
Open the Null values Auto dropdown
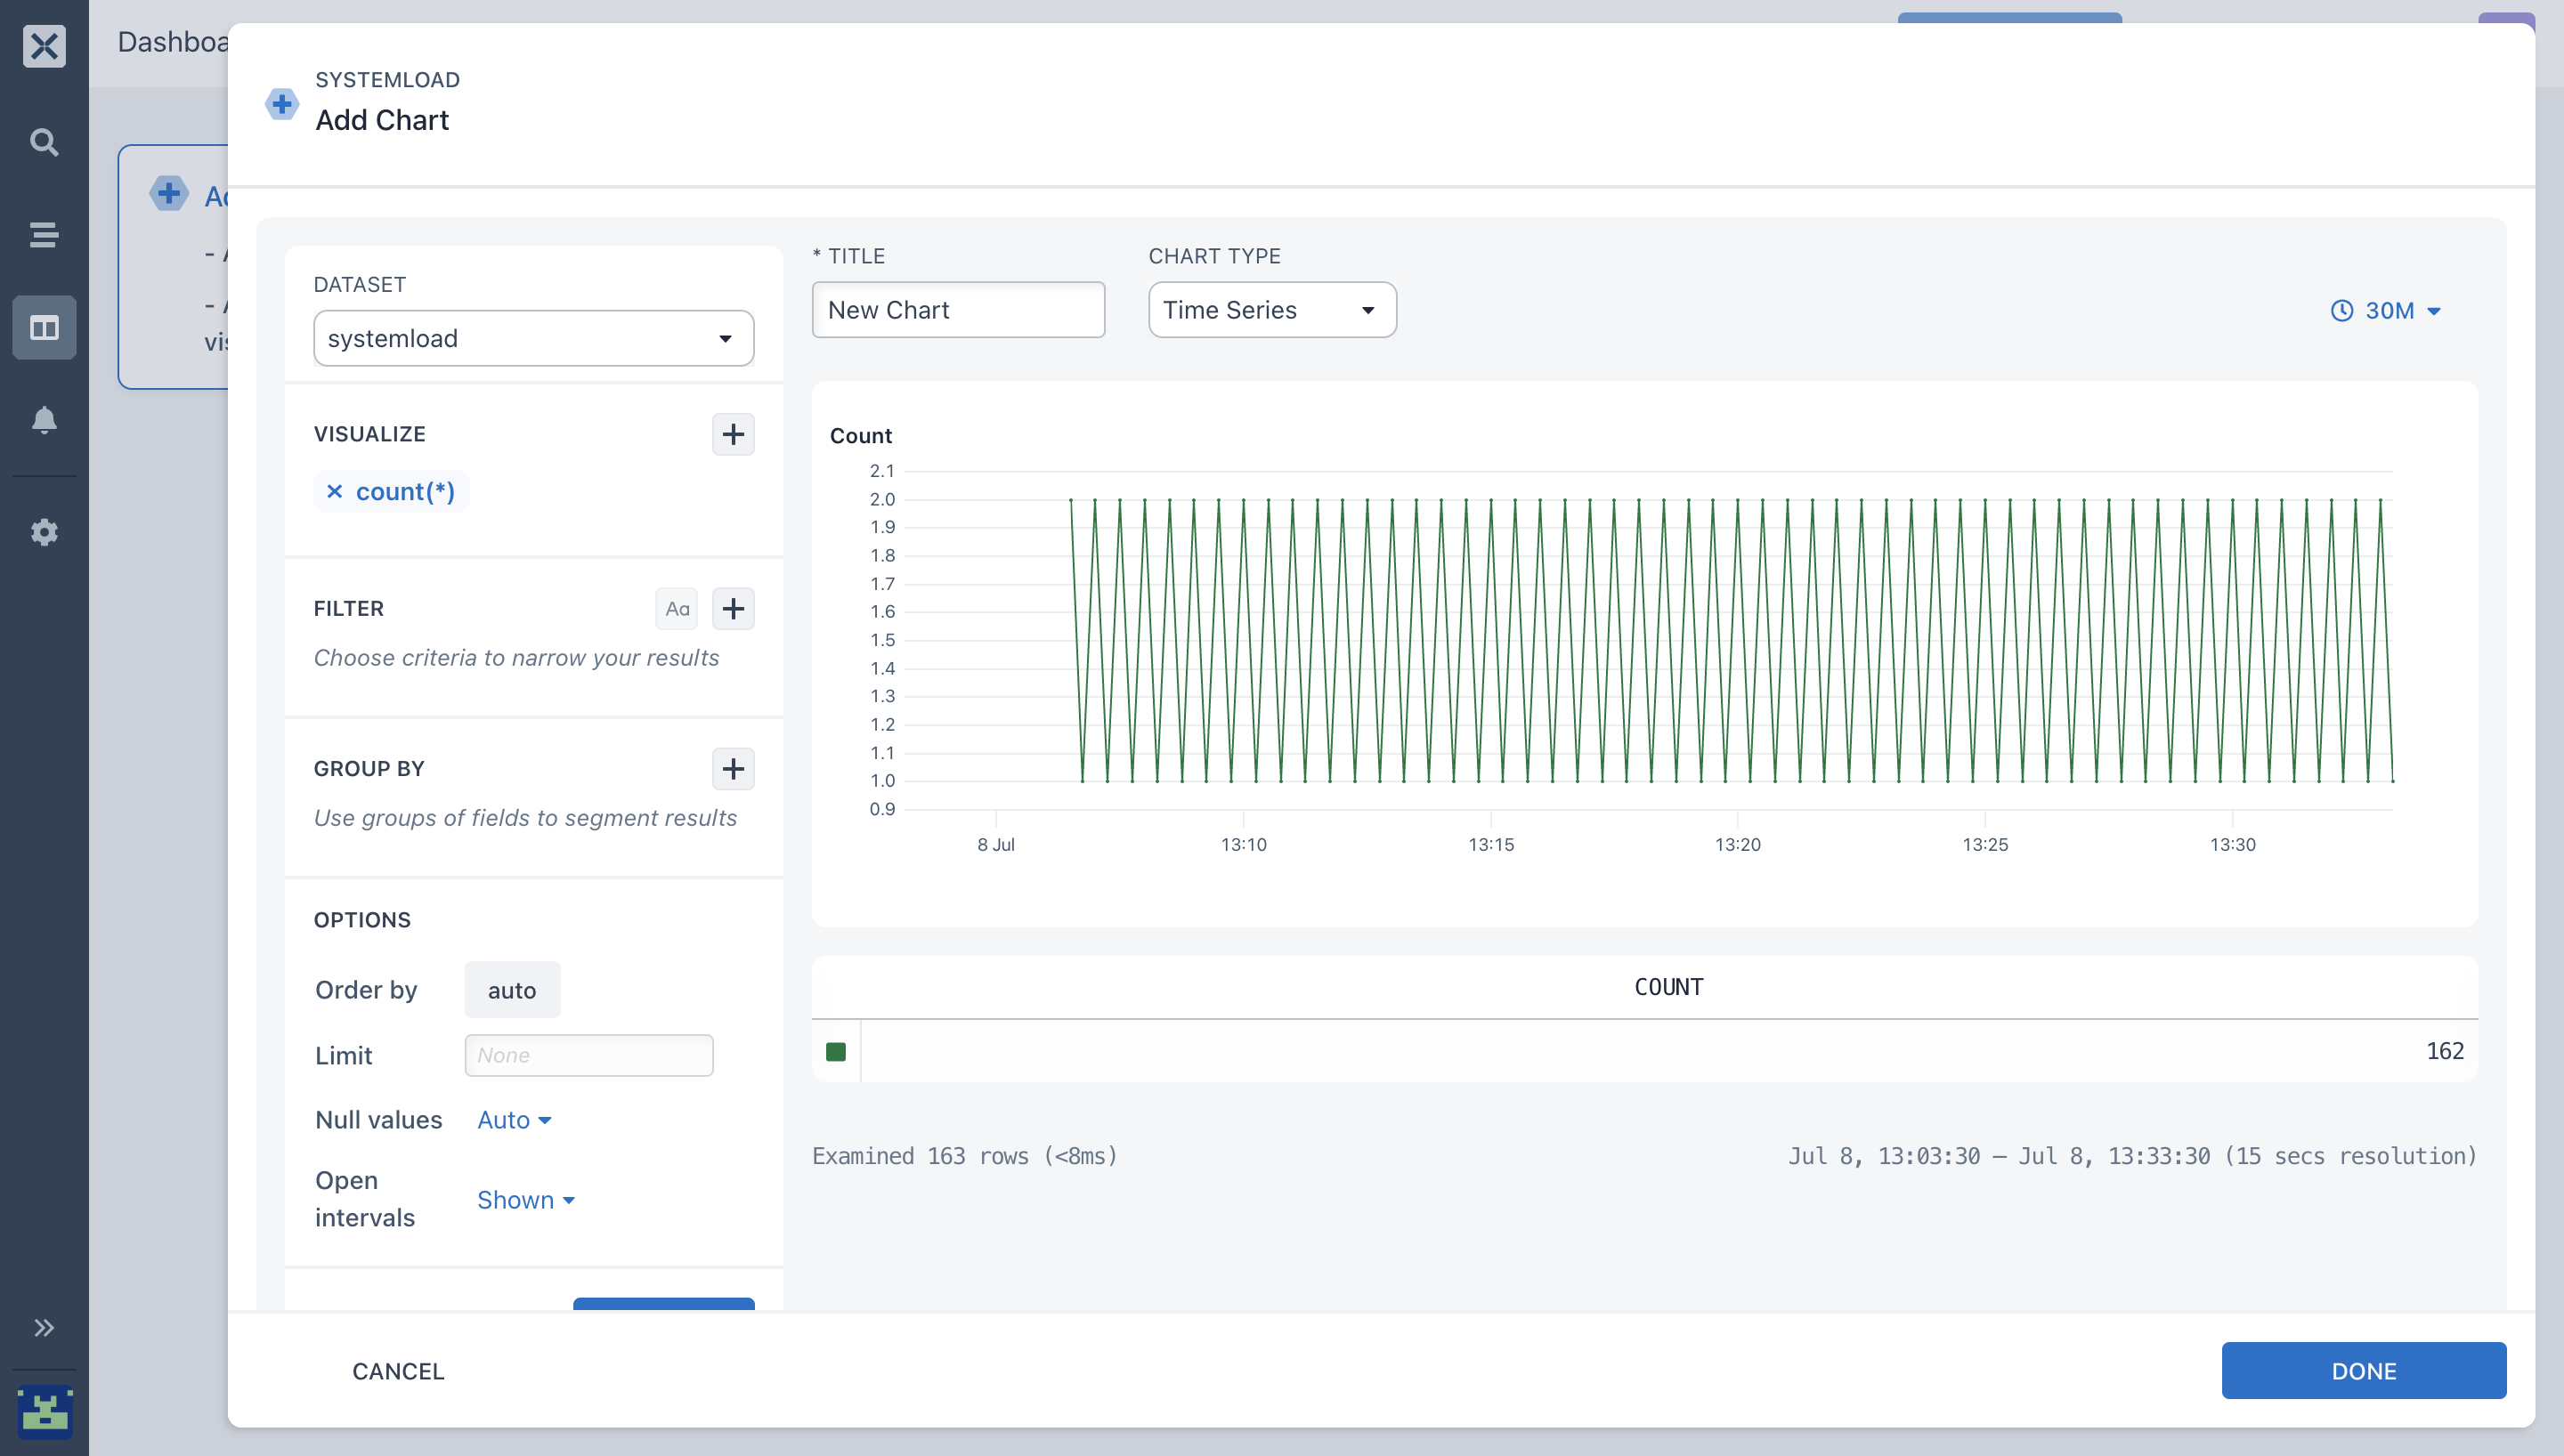514,1120
